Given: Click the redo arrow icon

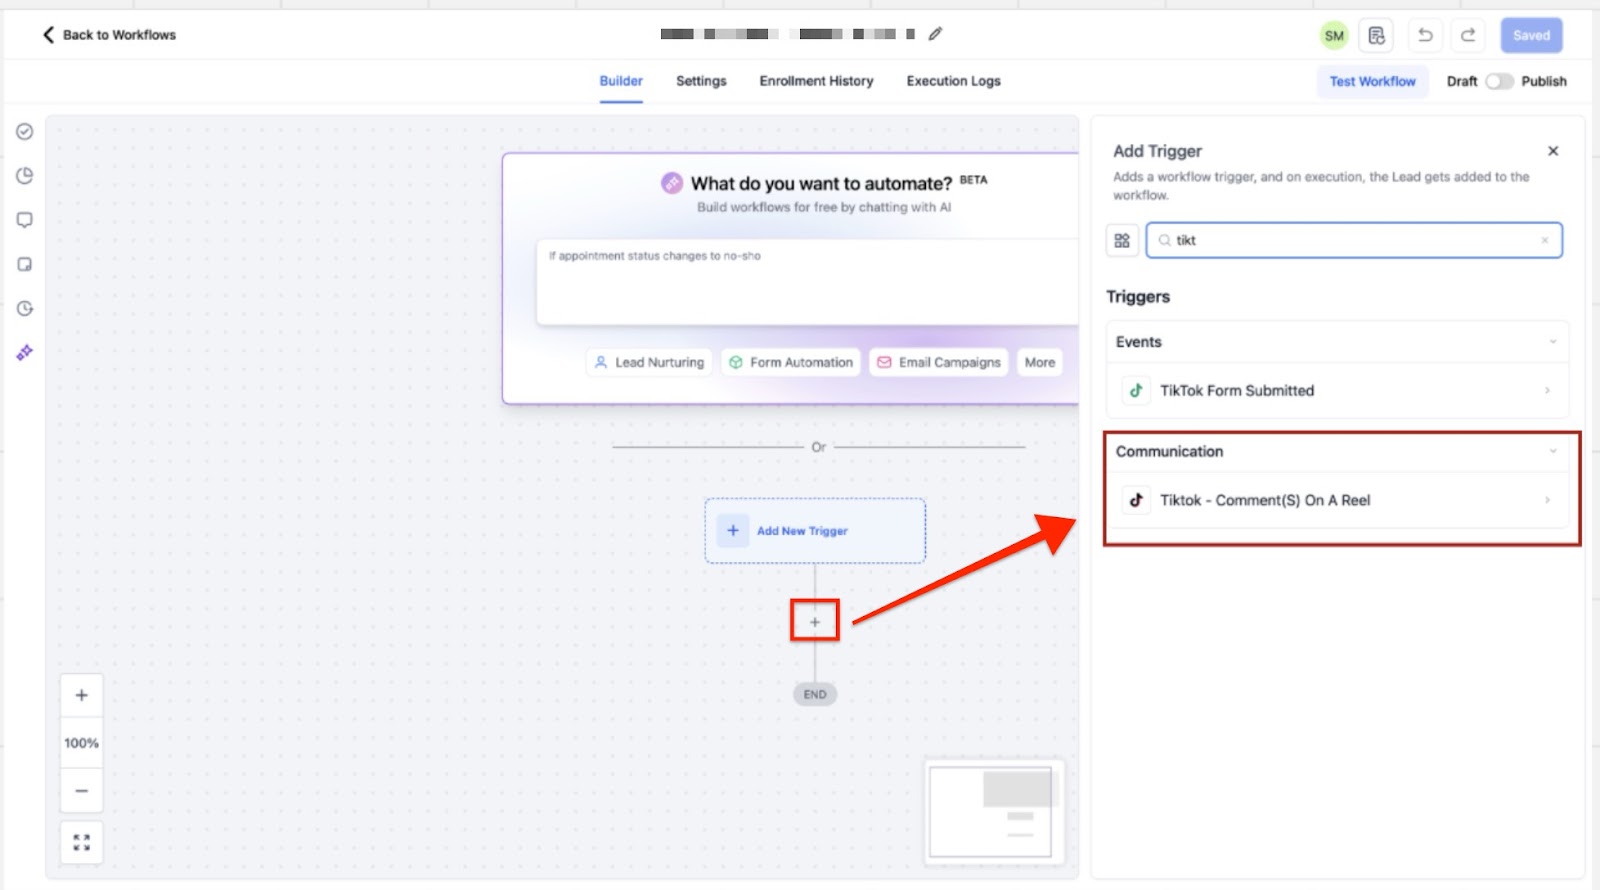Looking at the screenshot, I should pyautogui.click(x=1468, y=35).
